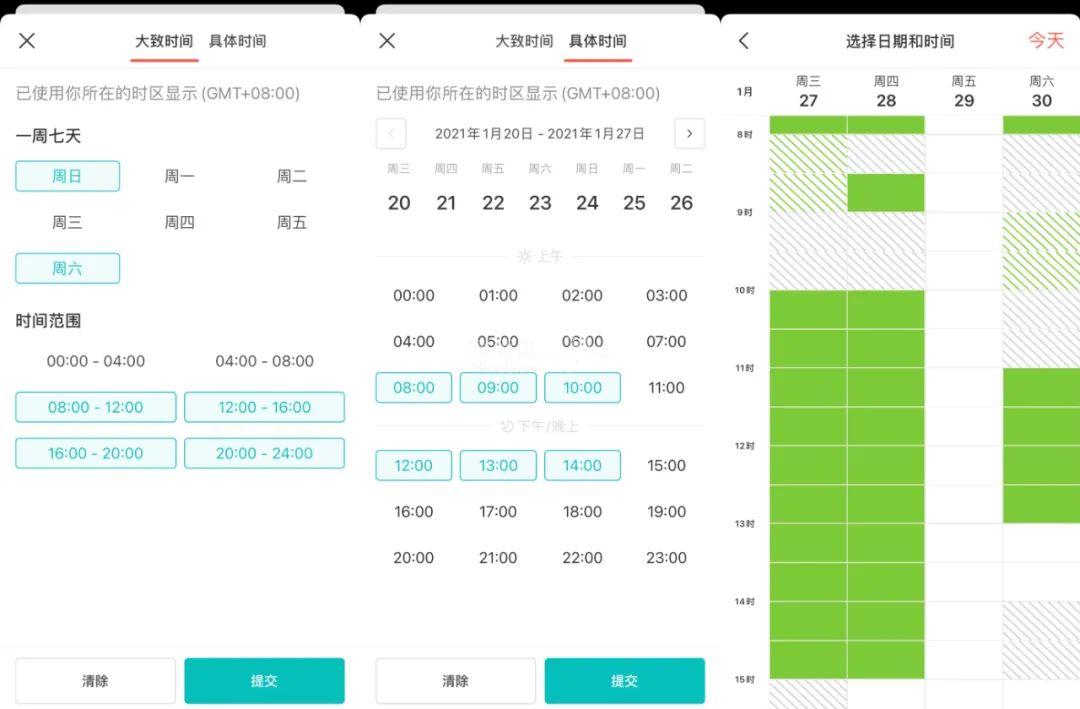Select the 07:00 hour slot

[x=667, y=342]
